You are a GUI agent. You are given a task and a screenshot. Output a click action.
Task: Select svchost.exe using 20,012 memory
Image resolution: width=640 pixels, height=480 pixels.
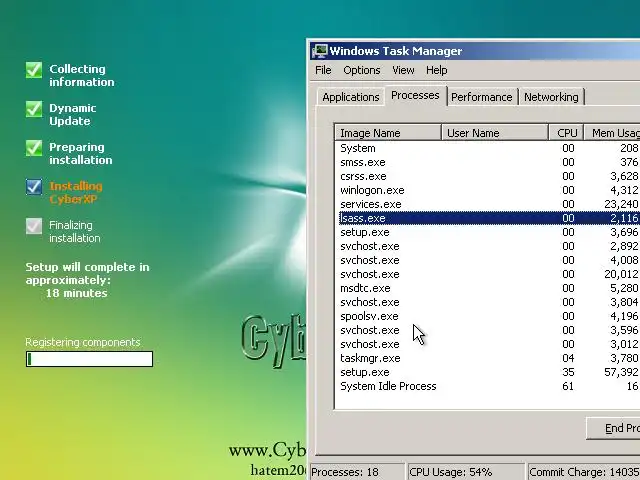coord(488,274)
